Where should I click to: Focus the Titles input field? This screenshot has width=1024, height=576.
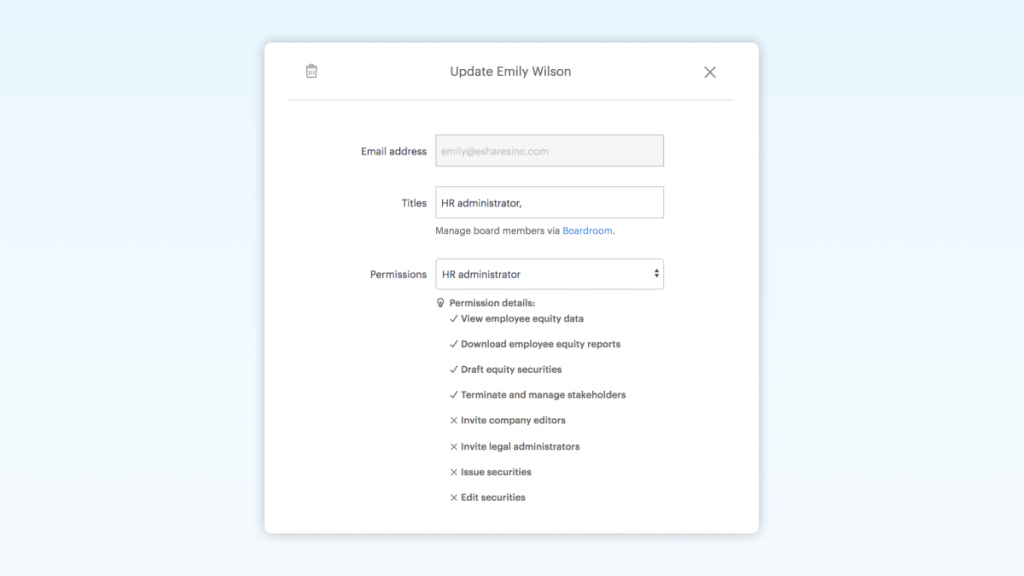[549, 203]
